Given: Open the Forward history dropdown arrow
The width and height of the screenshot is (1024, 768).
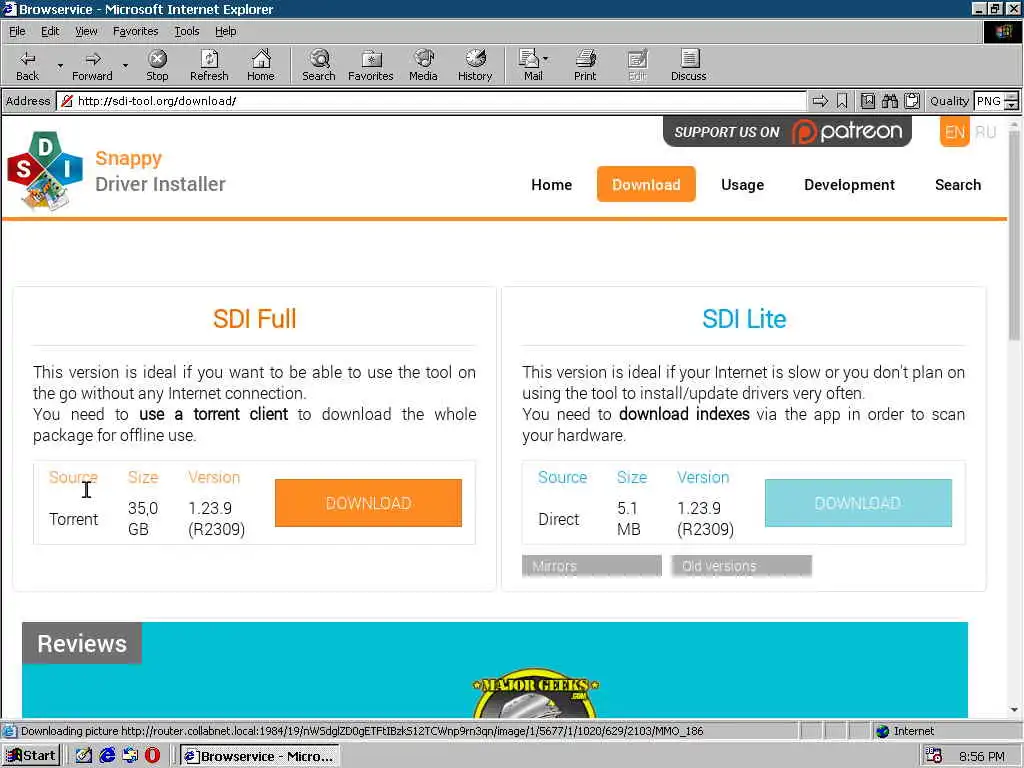Looking at the screenshot, I should [x=125, y=65].
